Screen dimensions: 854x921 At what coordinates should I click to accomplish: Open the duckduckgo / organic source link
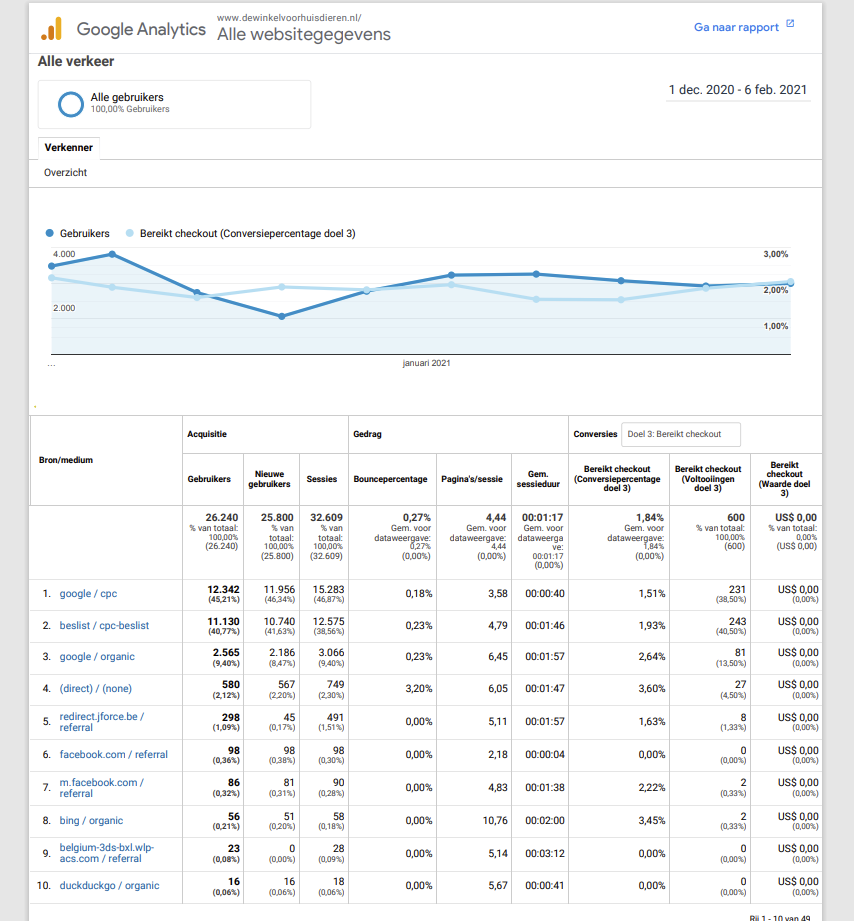(109, 886)
